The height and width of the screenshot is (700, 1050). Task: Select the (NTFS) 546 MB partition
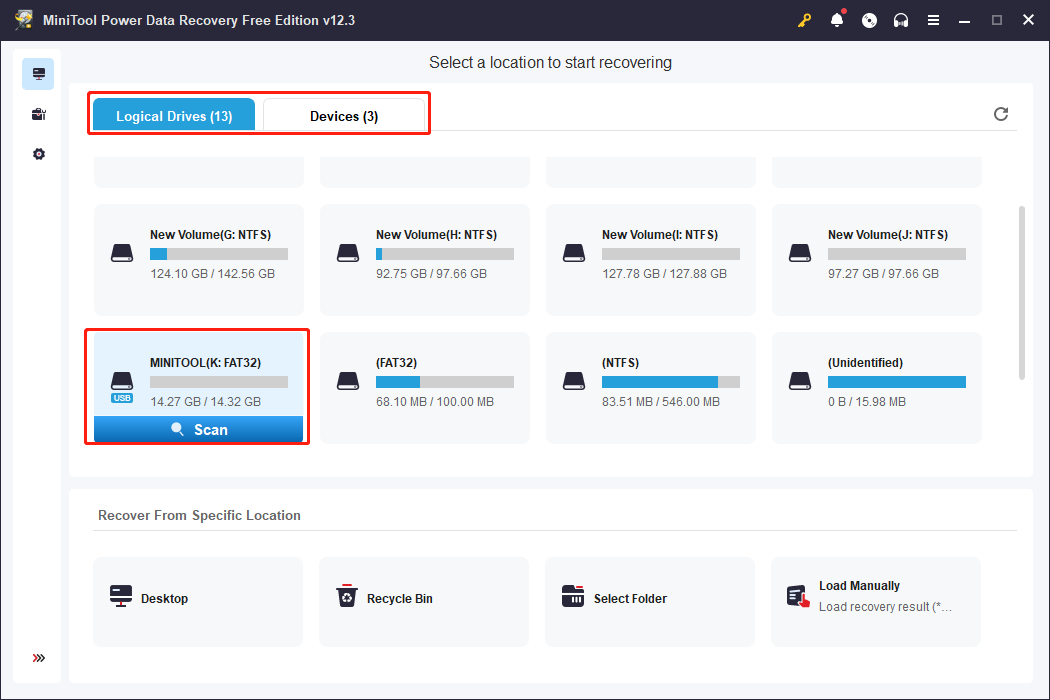[x=649, y=388]
